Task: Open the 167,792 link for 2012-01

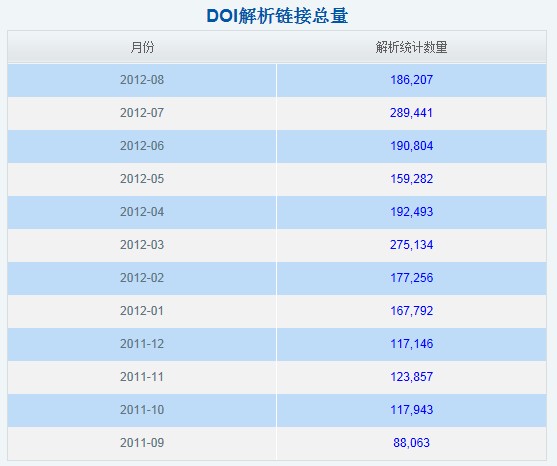Action: 411,311
